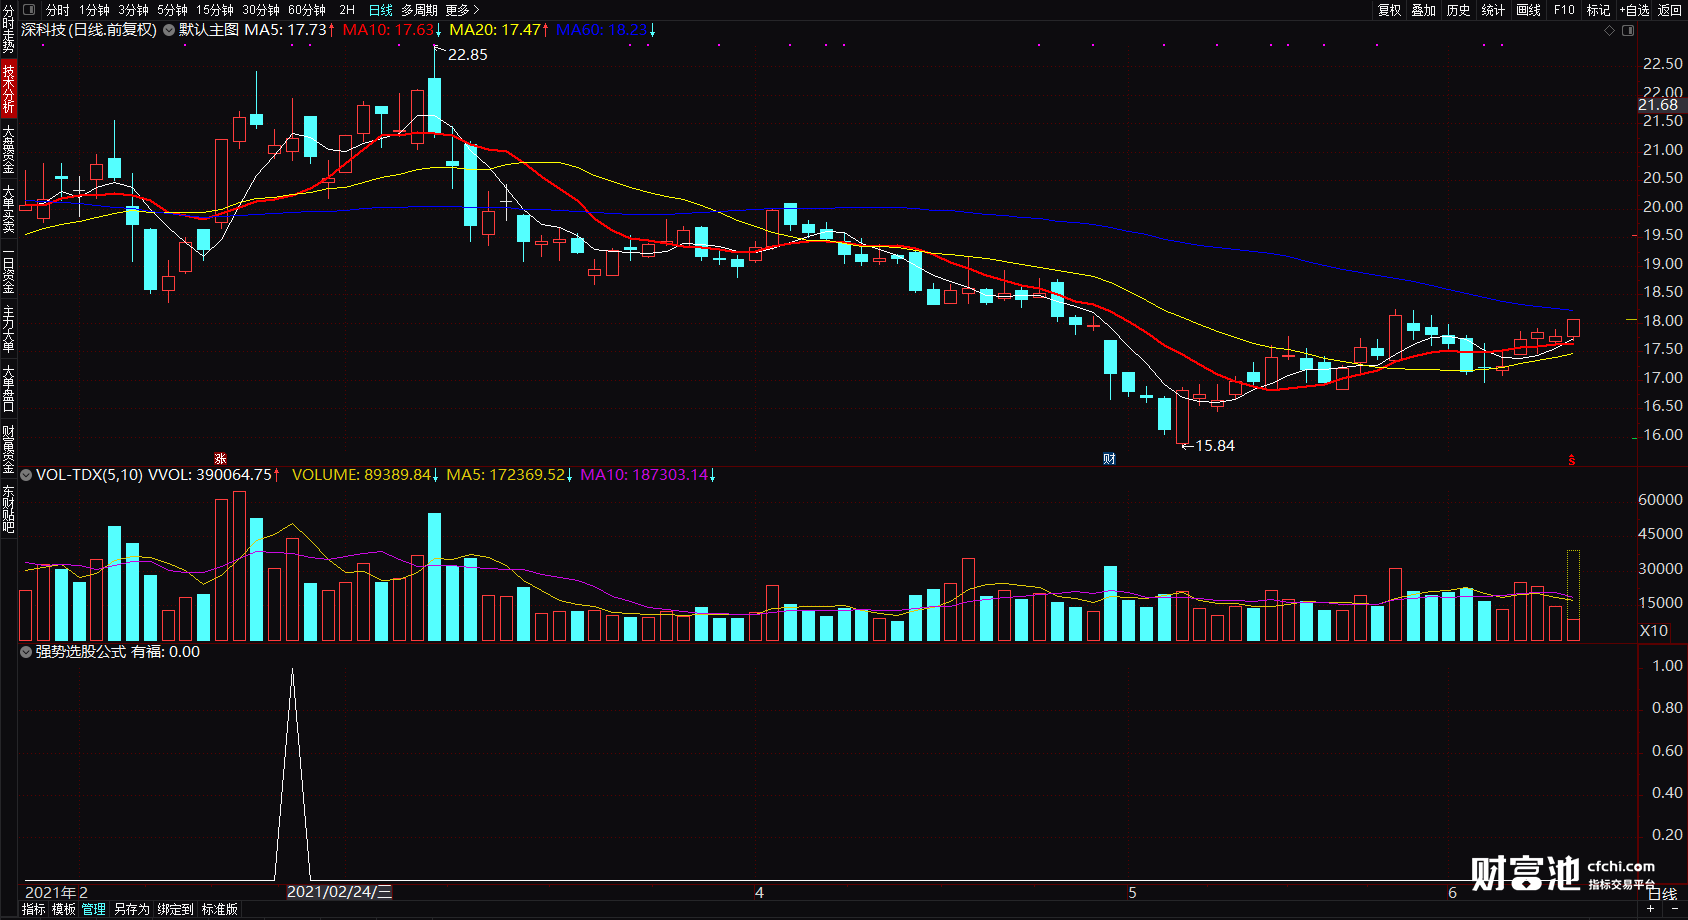
Task: Toggle the right side panel icon
Action: 1628,31
